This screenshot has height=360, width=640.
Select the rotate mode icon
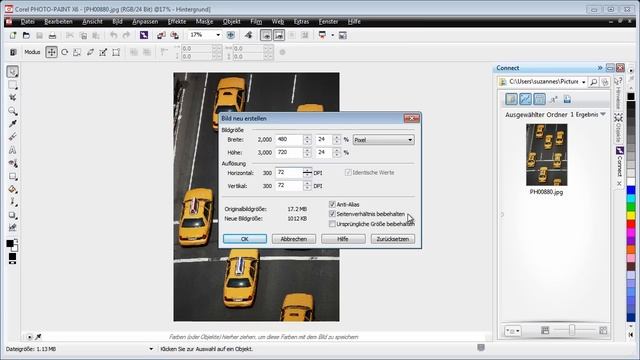pyautogui.click(x=64, y=52)
